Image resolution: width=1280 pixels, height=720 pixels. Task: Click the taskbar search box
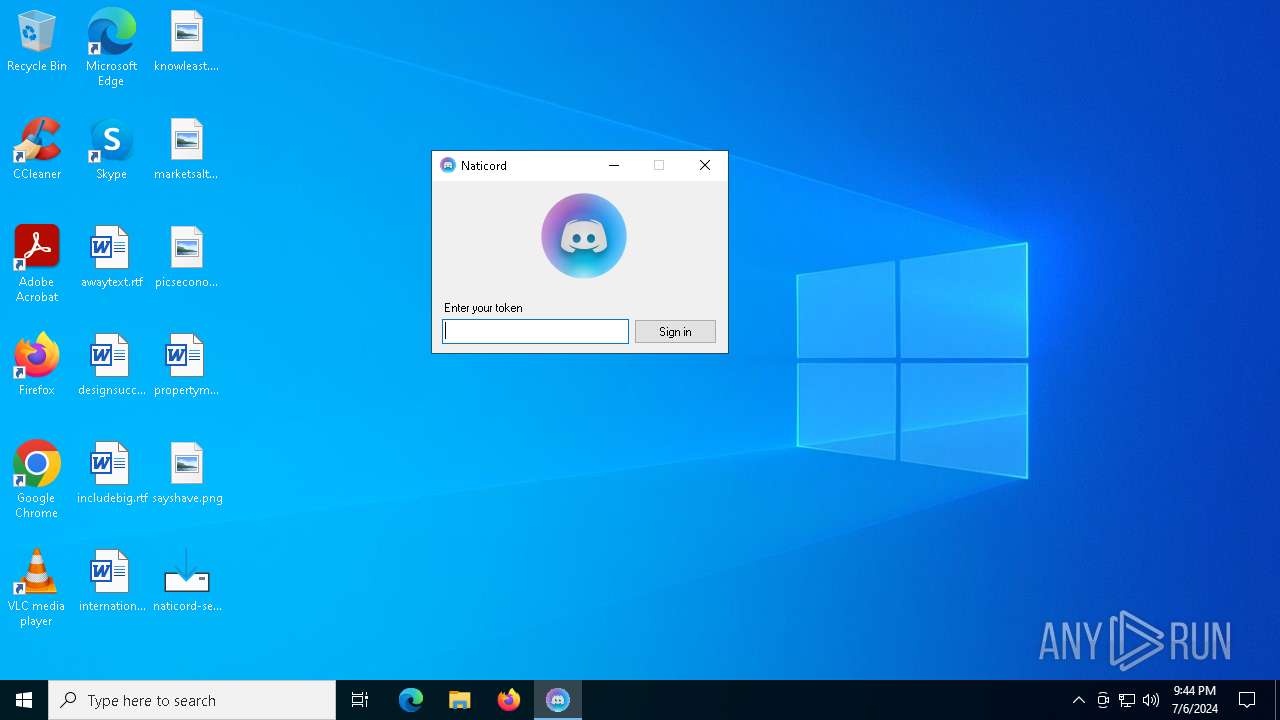(x=192, y=700)
